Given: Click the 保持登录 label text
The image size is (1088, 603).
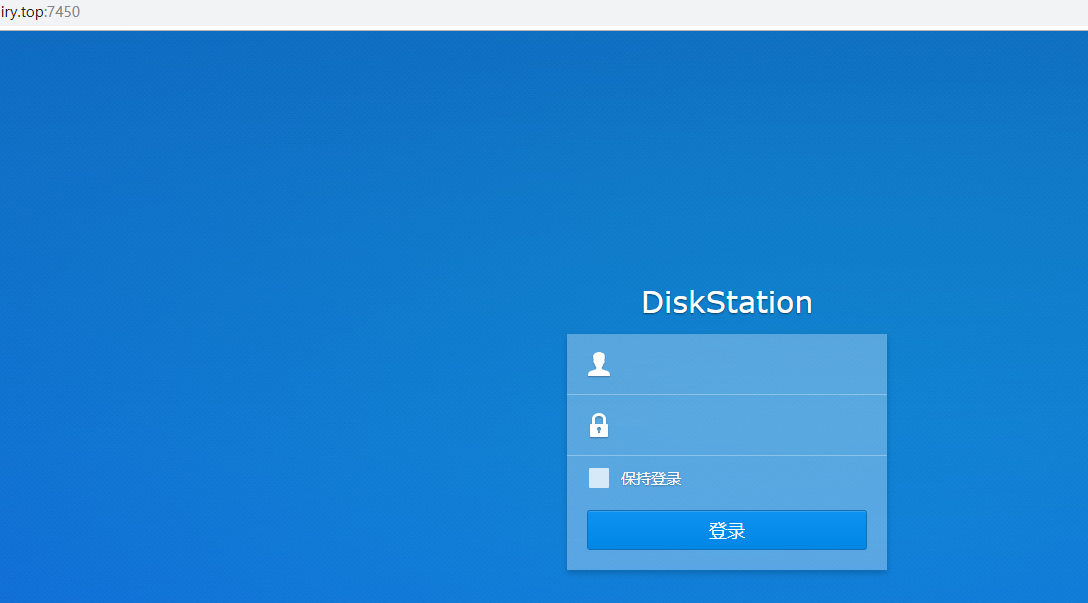Looking at the screenshot, I should pyautogui.click(x=651, y=479).
